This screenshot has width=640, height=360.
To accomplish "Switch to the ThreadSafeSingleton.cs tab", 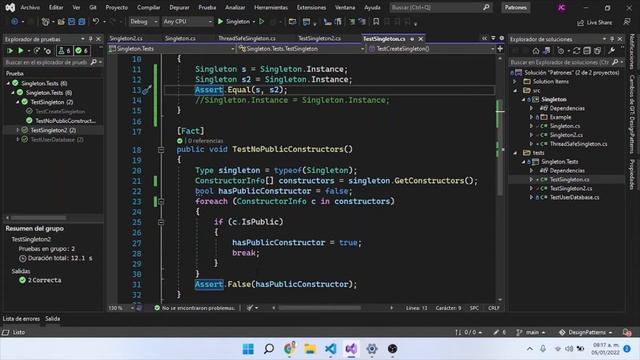I will (x=247, y=38).
